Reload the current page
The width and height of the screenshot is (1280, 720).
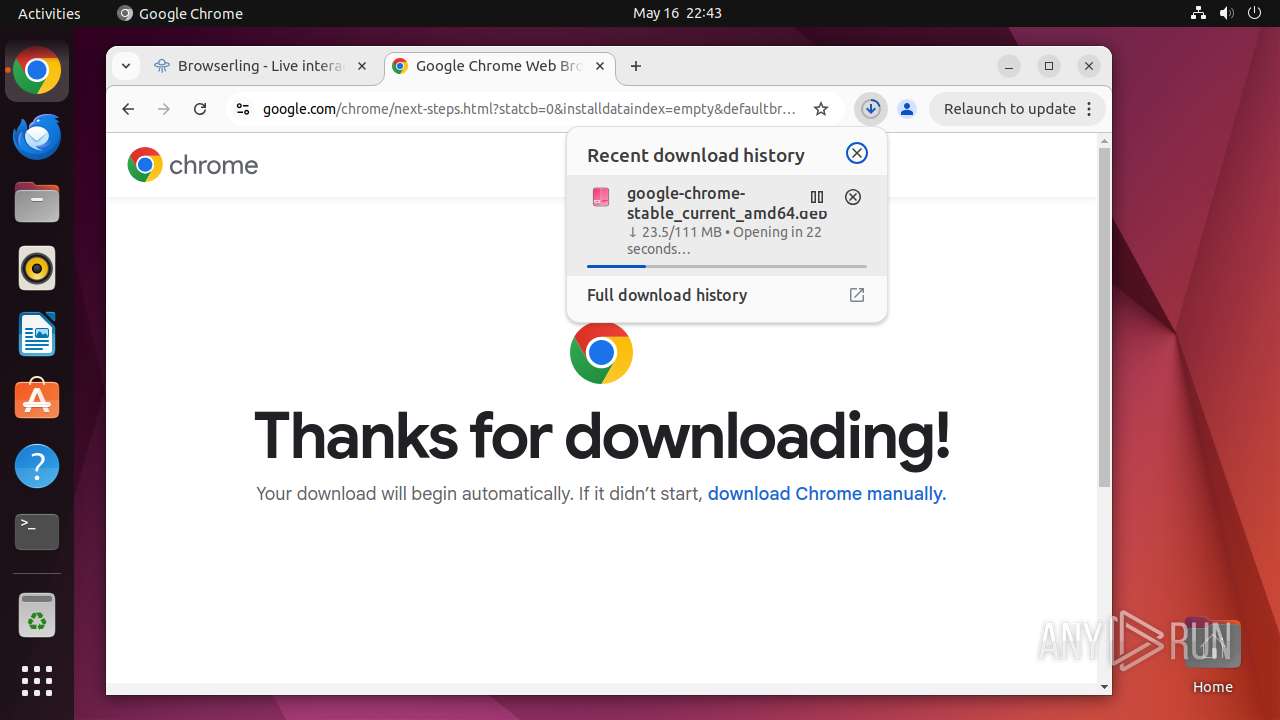(x=200, y=109)
